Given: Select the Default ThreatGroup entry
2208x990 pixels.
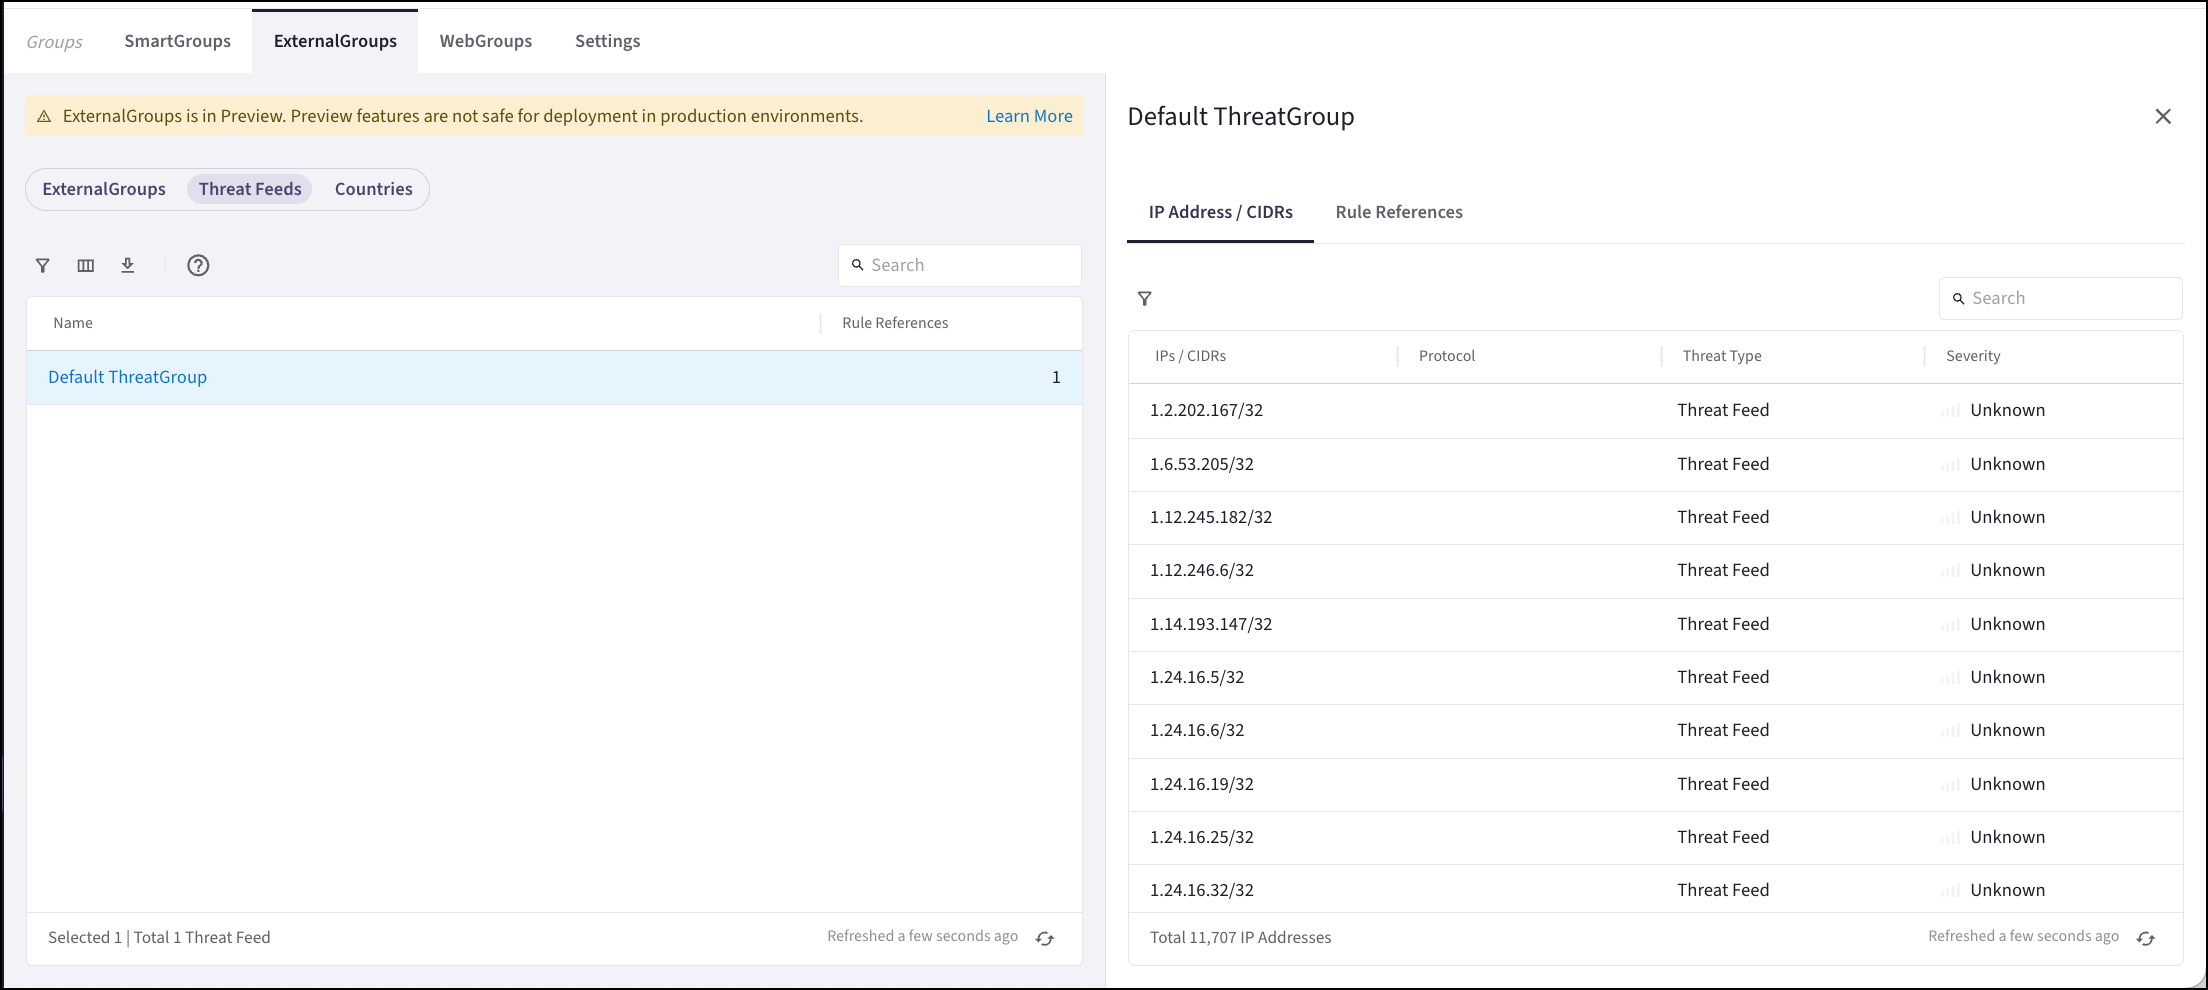Looking at the screenshot, I should coord(127,377).
